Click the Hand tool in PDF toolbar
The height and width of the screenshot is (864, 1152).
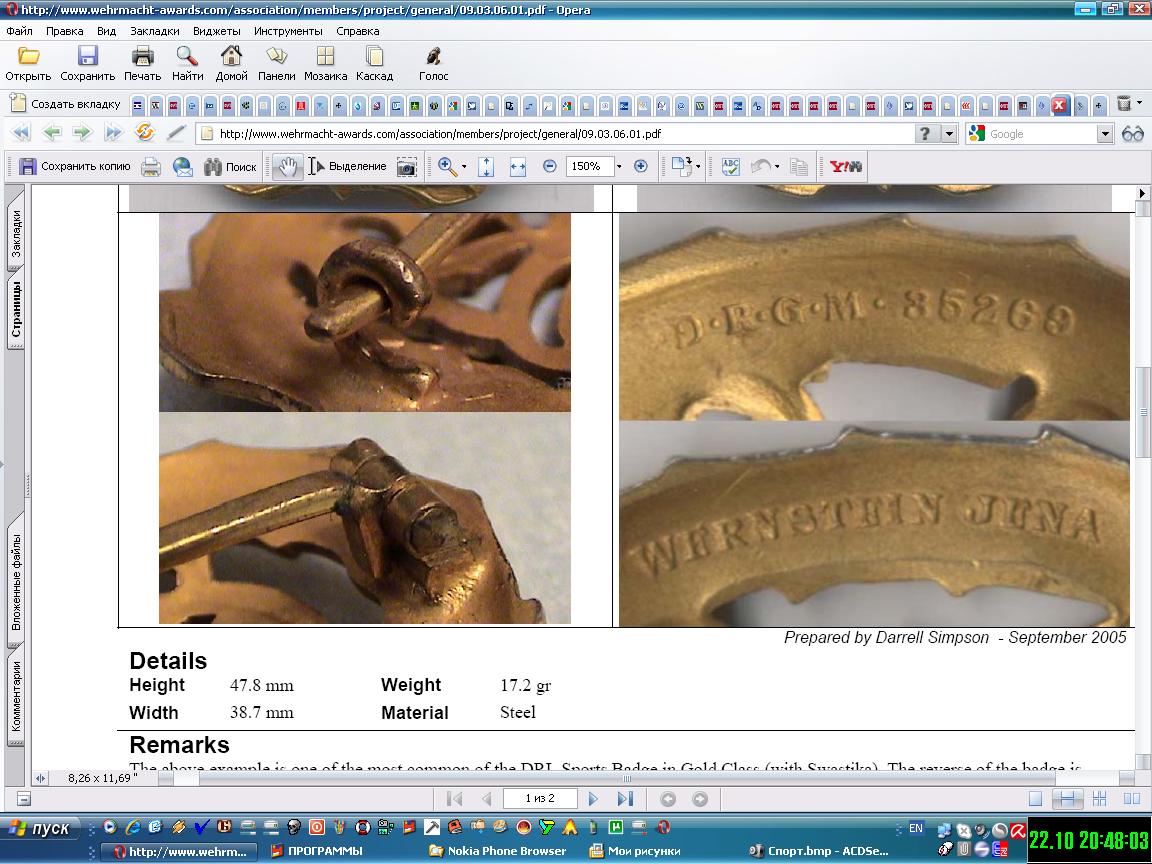coord(288,167)
